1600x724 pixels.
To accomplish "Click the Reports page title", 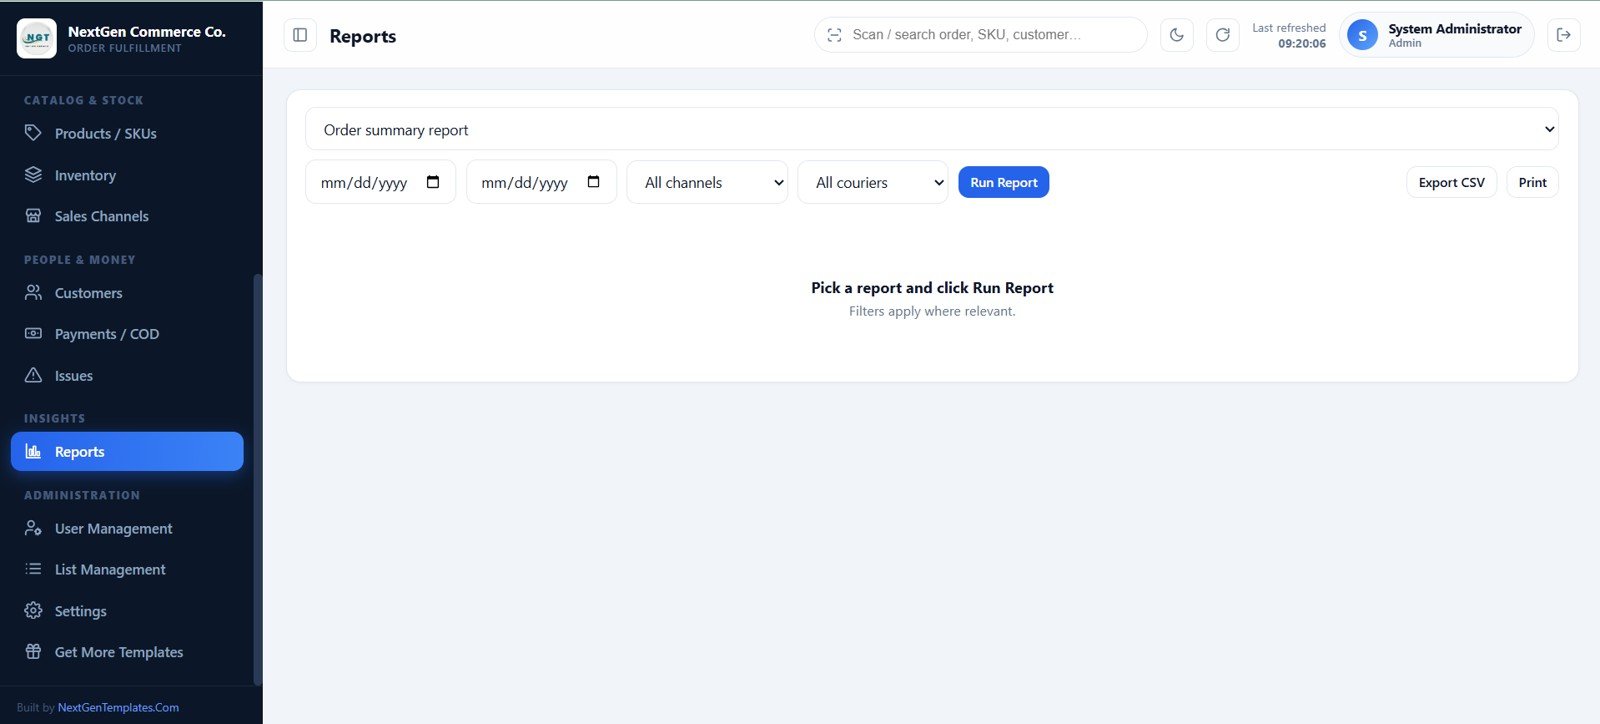I will [363, 36].
